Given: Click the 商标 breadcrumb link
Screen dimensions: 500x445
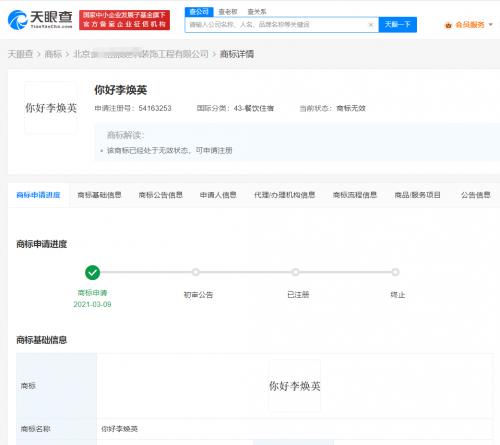Looking at the screenshot, I should pyautogui.click(x=53, y=54).
